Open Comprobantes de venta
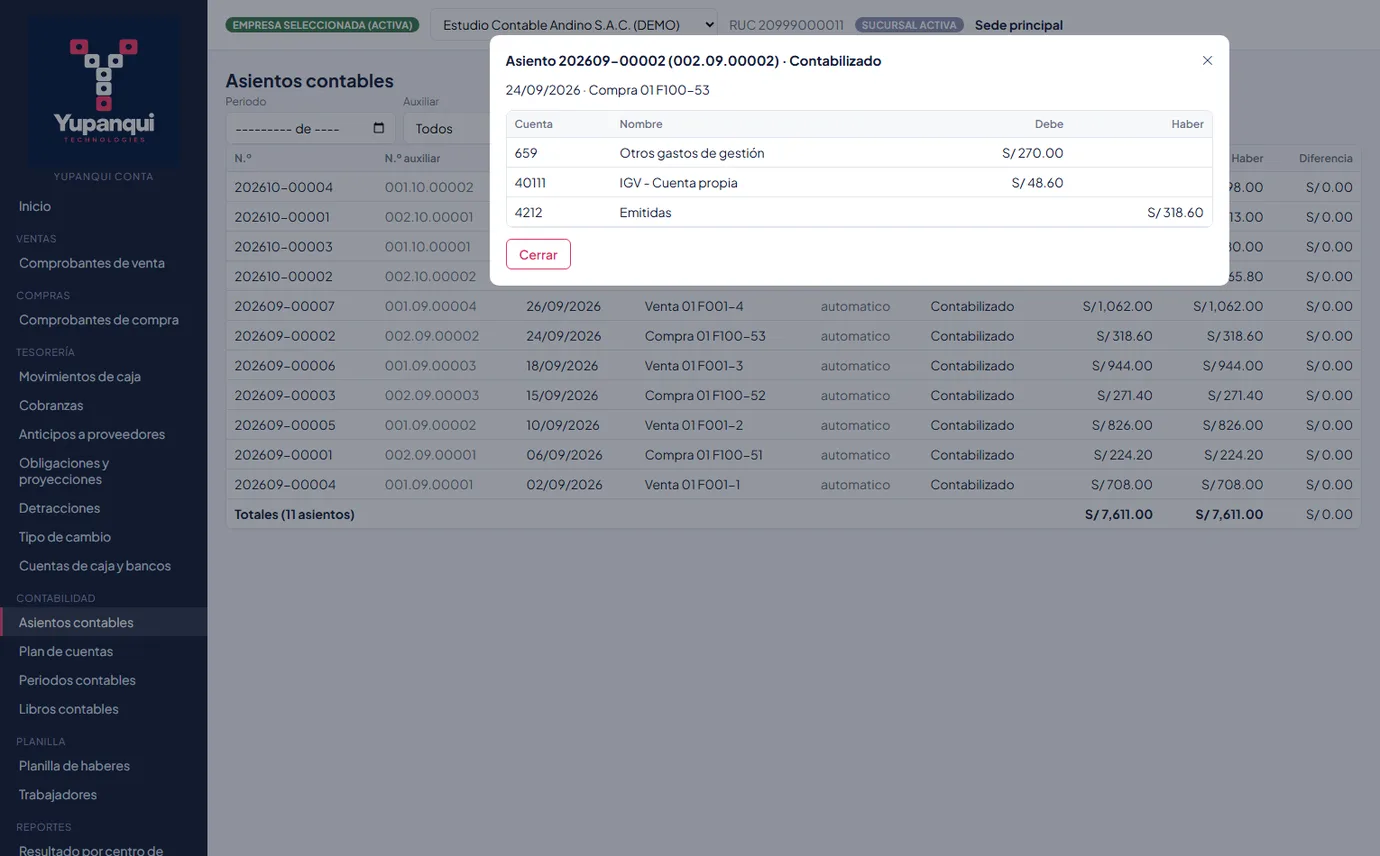1380x856 pixels. tap(92, 263)
